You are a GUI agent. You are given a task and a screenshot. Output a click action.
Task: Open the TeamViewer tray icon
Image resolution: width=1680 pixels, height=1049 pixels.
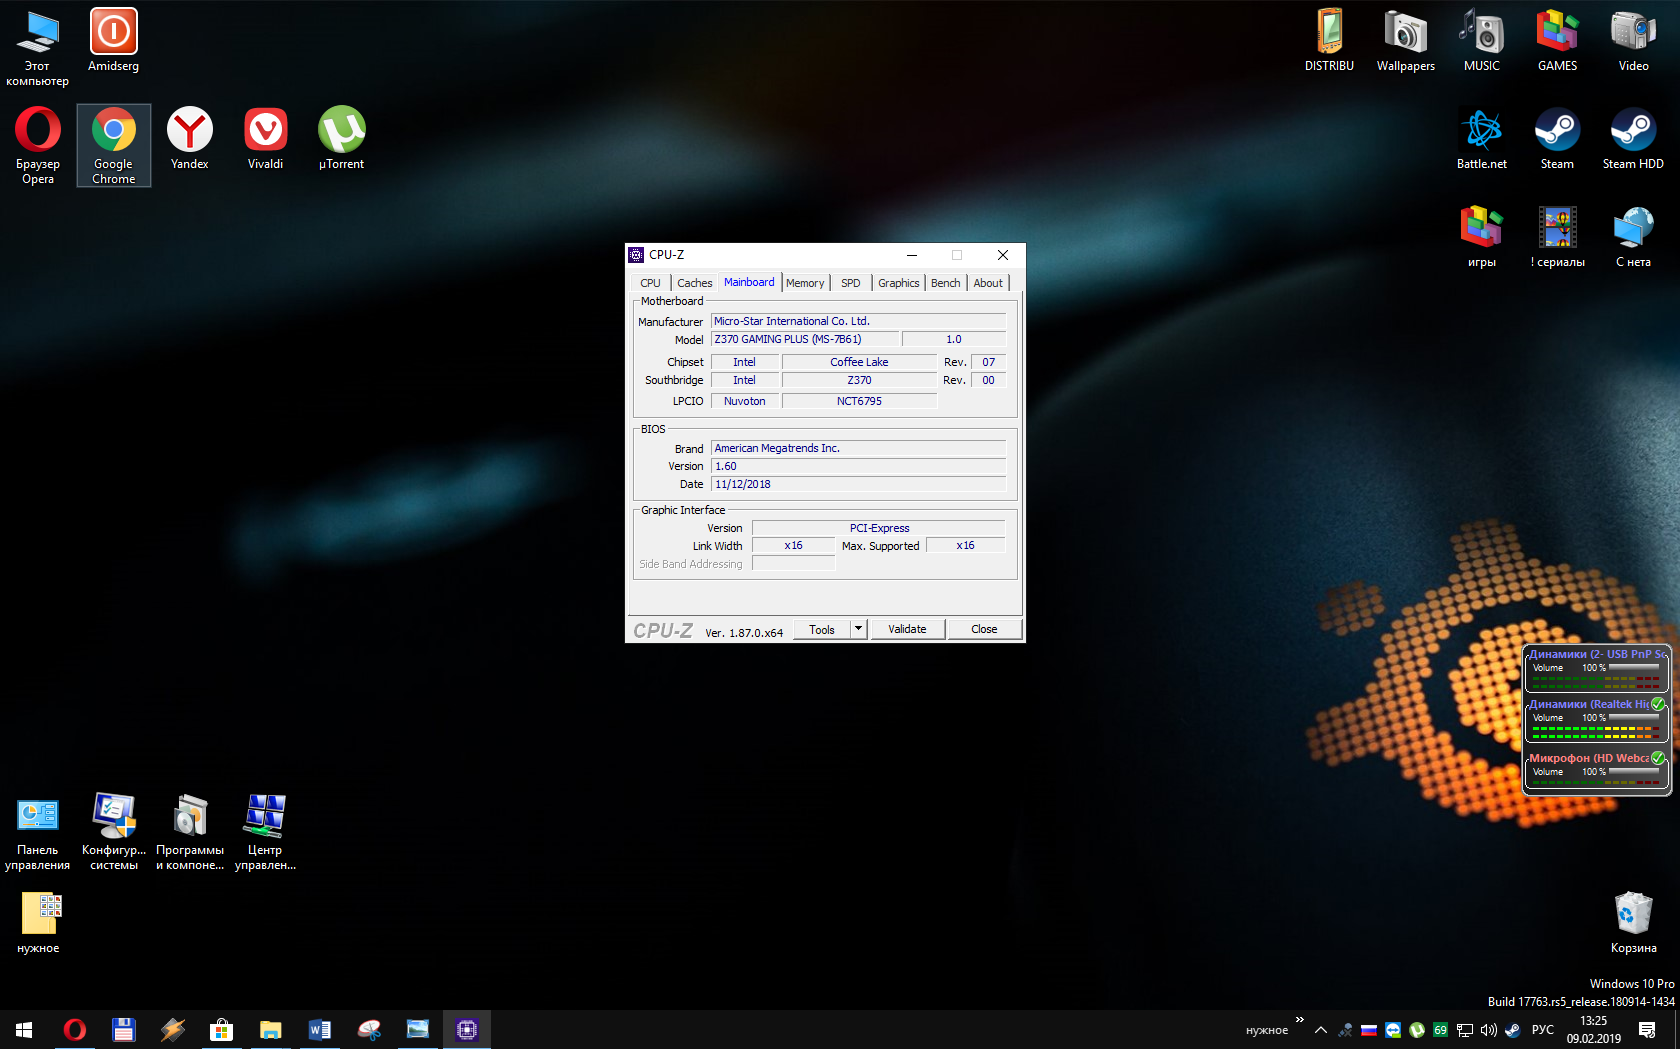pyautogui.click(x=1393, y=1030)
